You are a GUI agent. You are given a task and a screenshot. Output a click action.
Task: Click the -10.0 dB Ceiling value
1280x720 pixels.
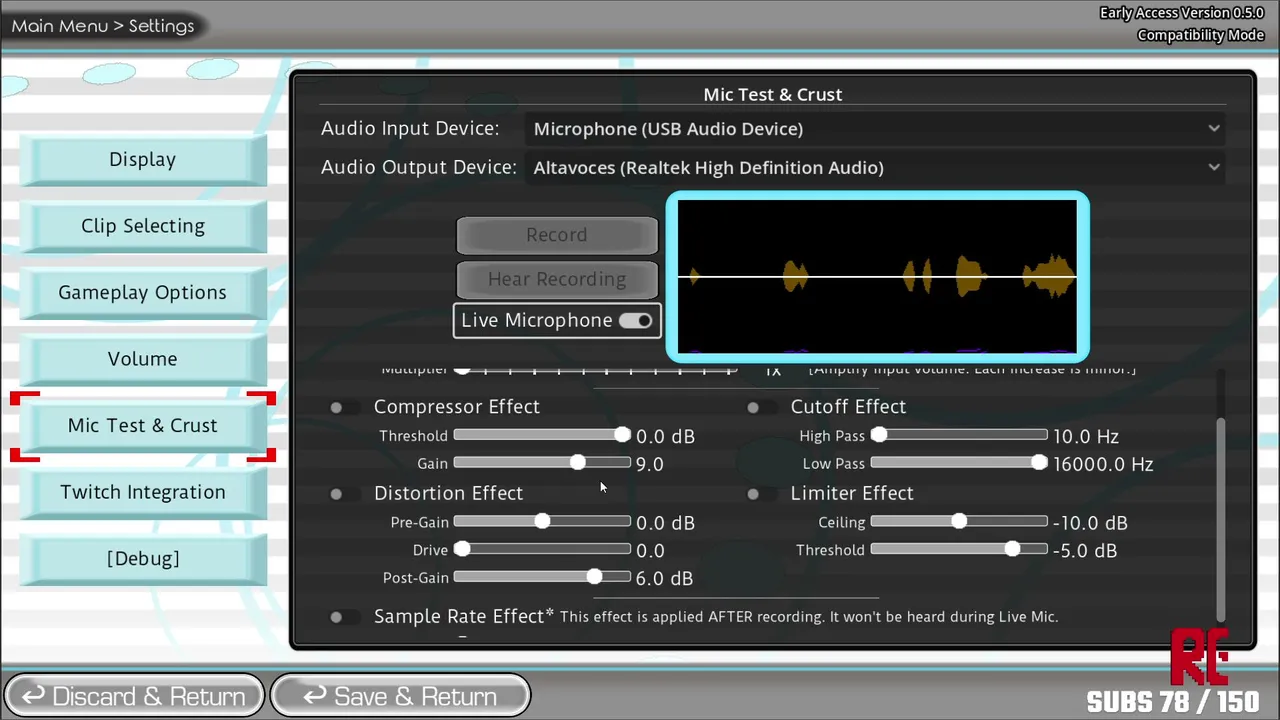click(1090, 522)
